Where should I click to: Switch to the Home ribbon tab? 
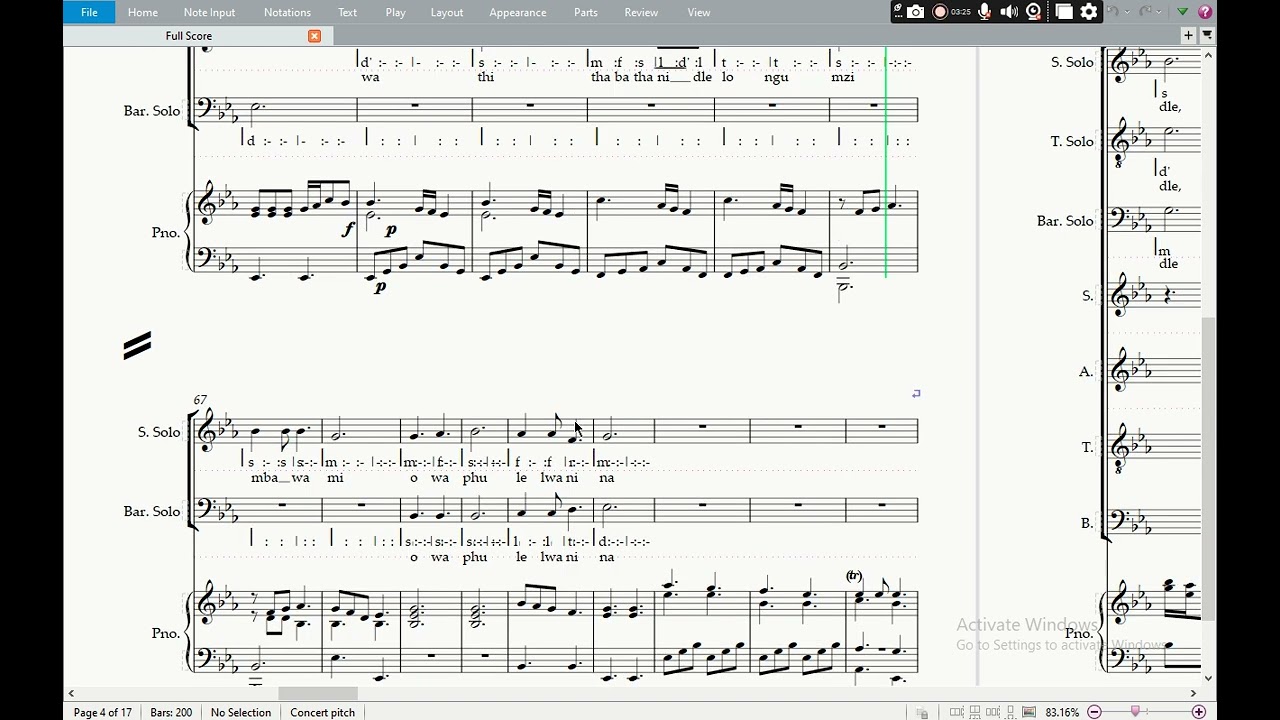click(x=142, y=12)
